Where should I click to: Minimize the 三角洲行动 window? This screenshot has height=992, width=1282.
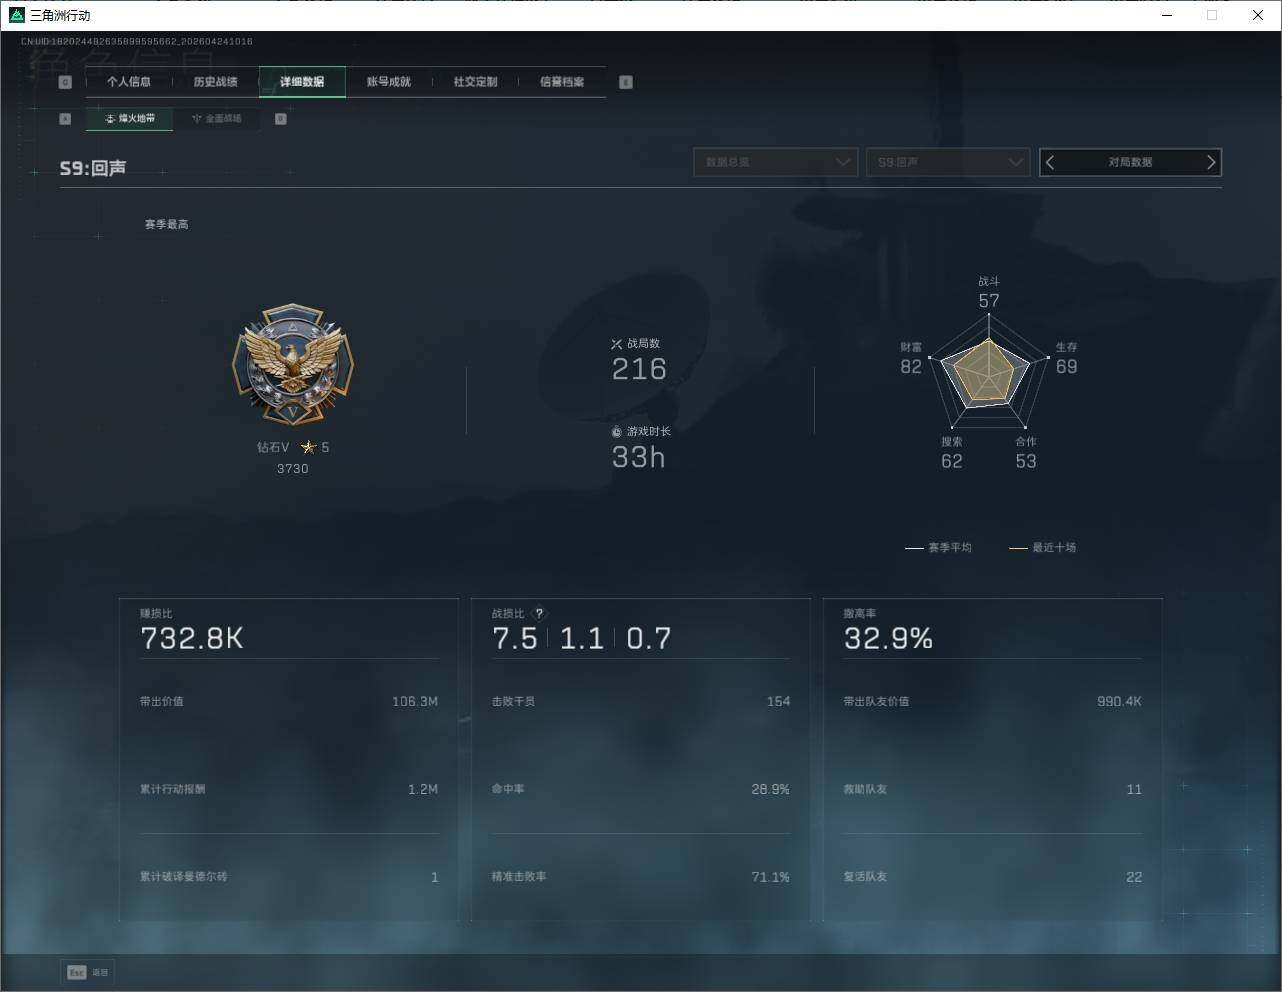pyautogui.click(x=1167, y=15)
